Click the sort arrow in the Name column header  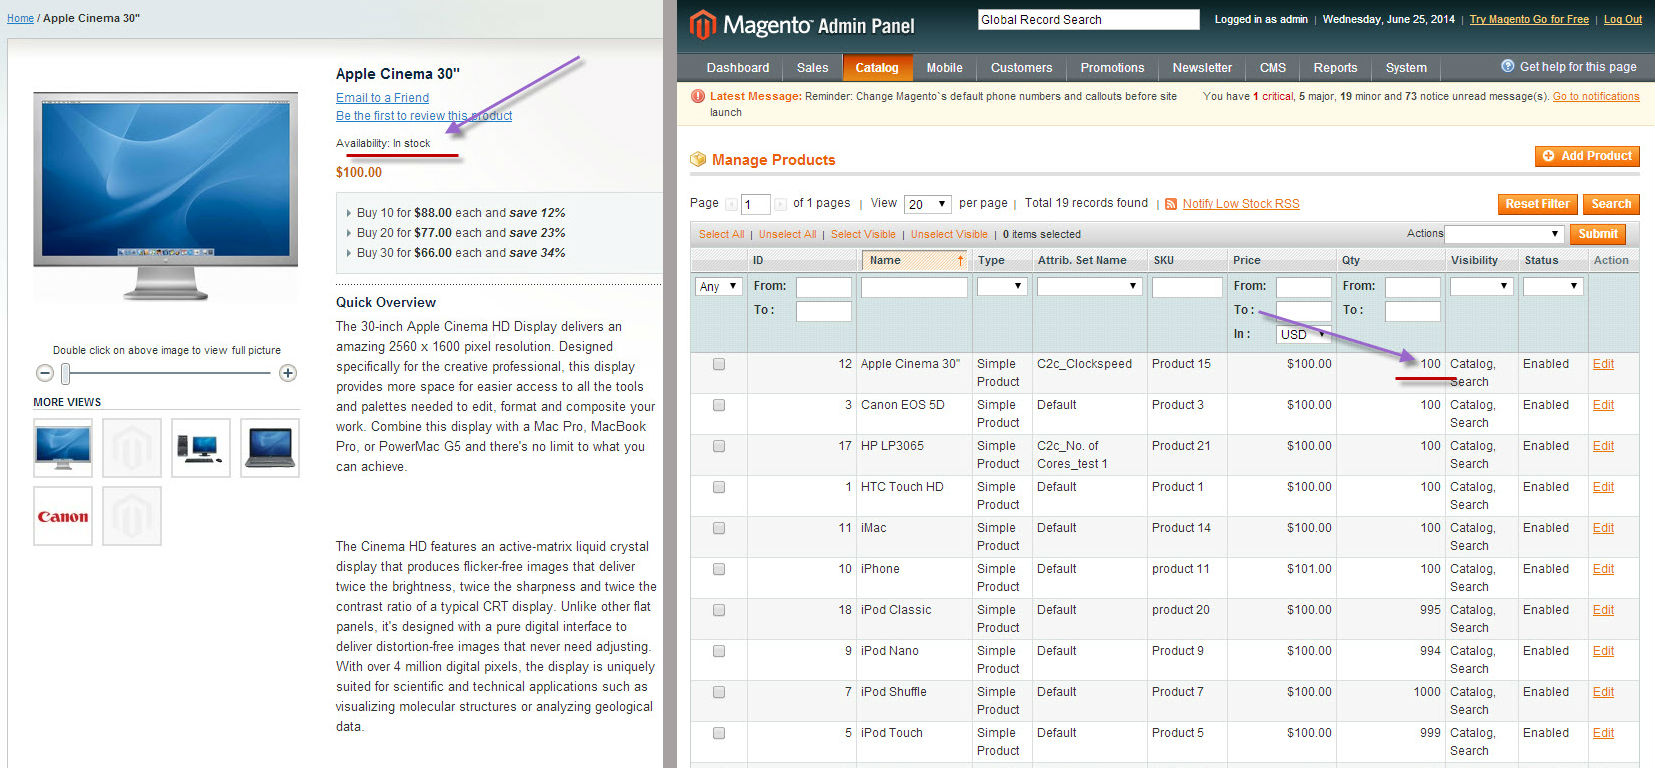click(960, 260)
